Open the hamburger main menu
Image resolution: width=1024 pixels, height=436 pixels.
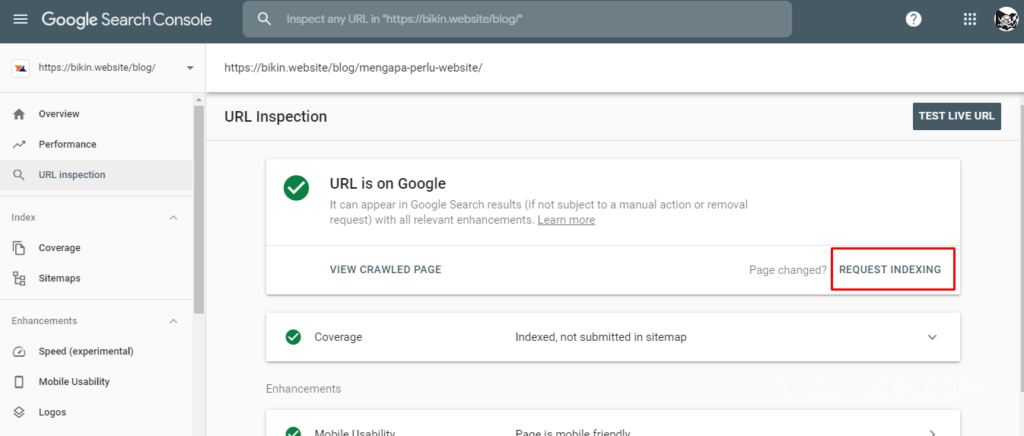tap(20, 19)
